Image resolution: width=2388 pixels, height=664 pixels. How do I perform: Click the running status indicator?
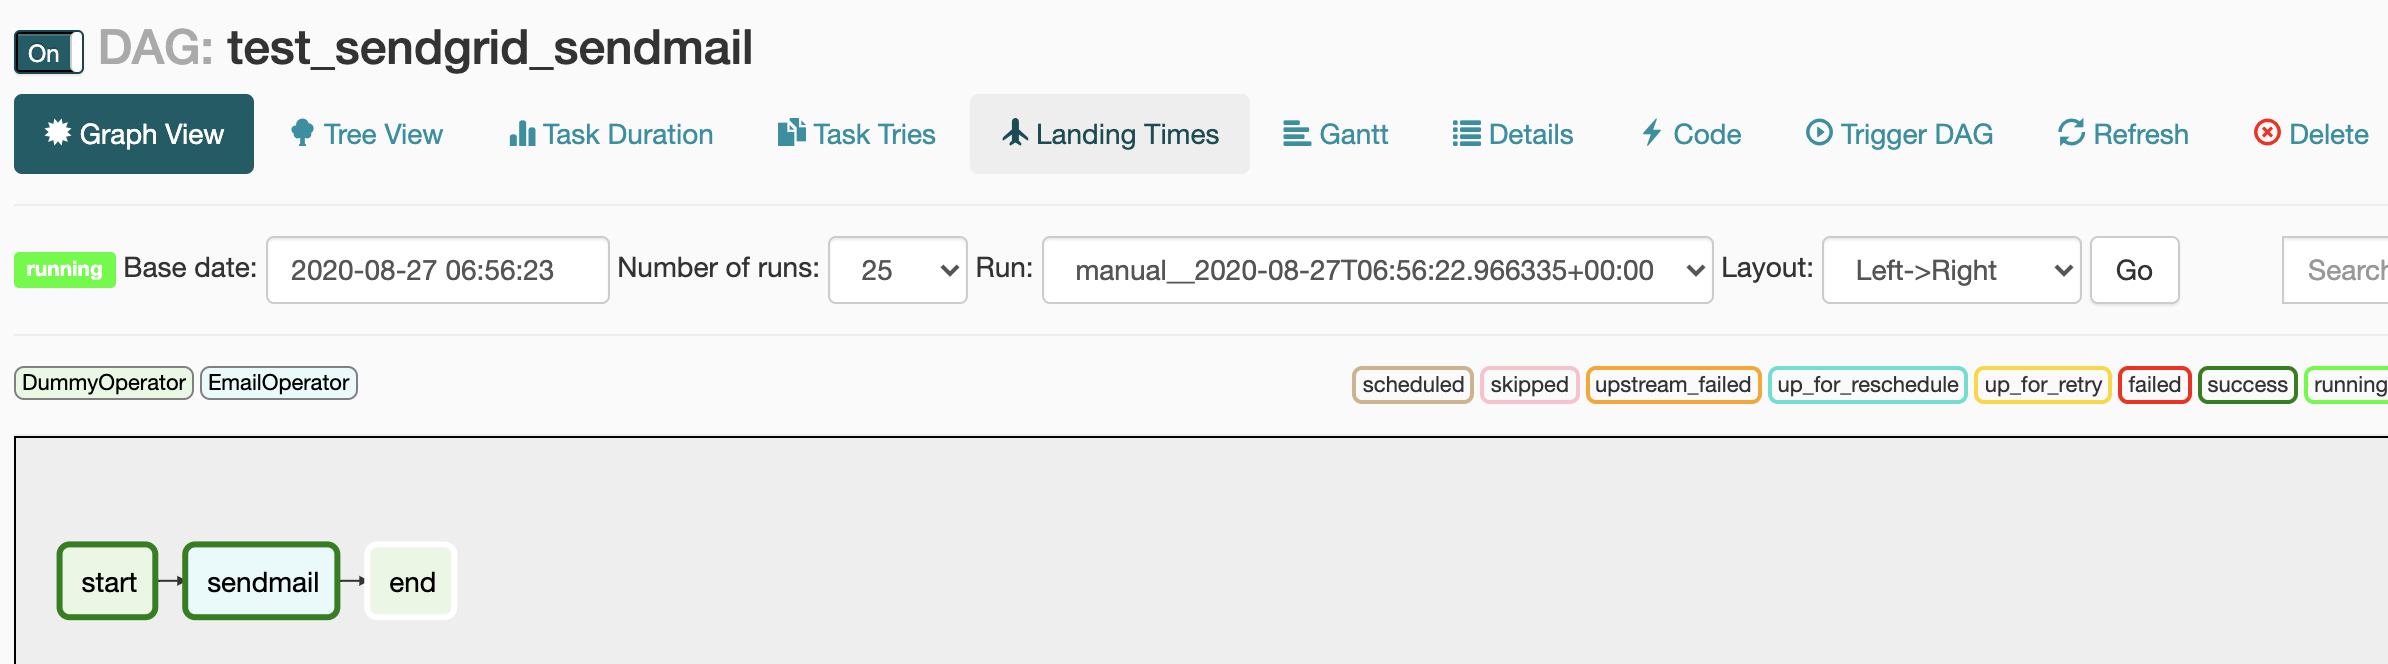pos(63,267)
